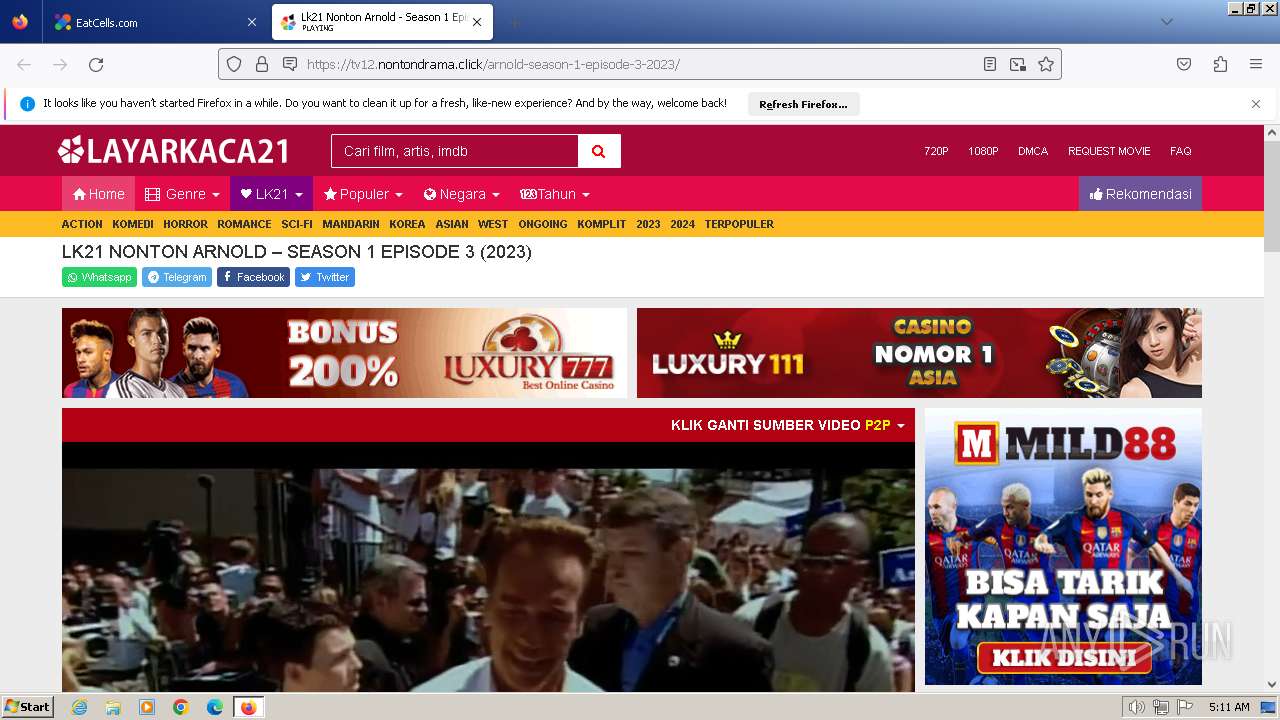Expand the Populer dropdown
Screen dimensions: 1280x720
363,194
